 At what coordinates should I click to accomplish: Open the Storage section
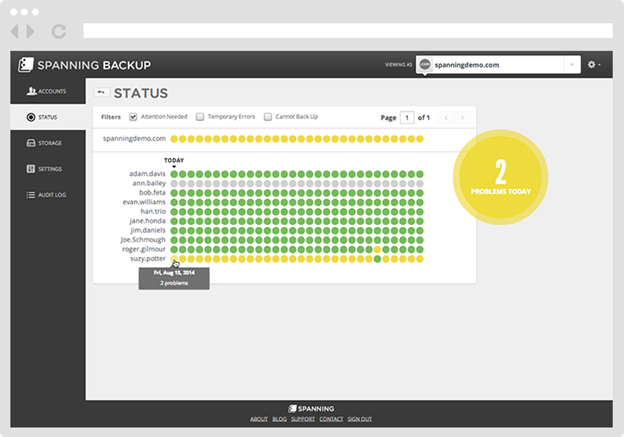[x=48, y=143]
